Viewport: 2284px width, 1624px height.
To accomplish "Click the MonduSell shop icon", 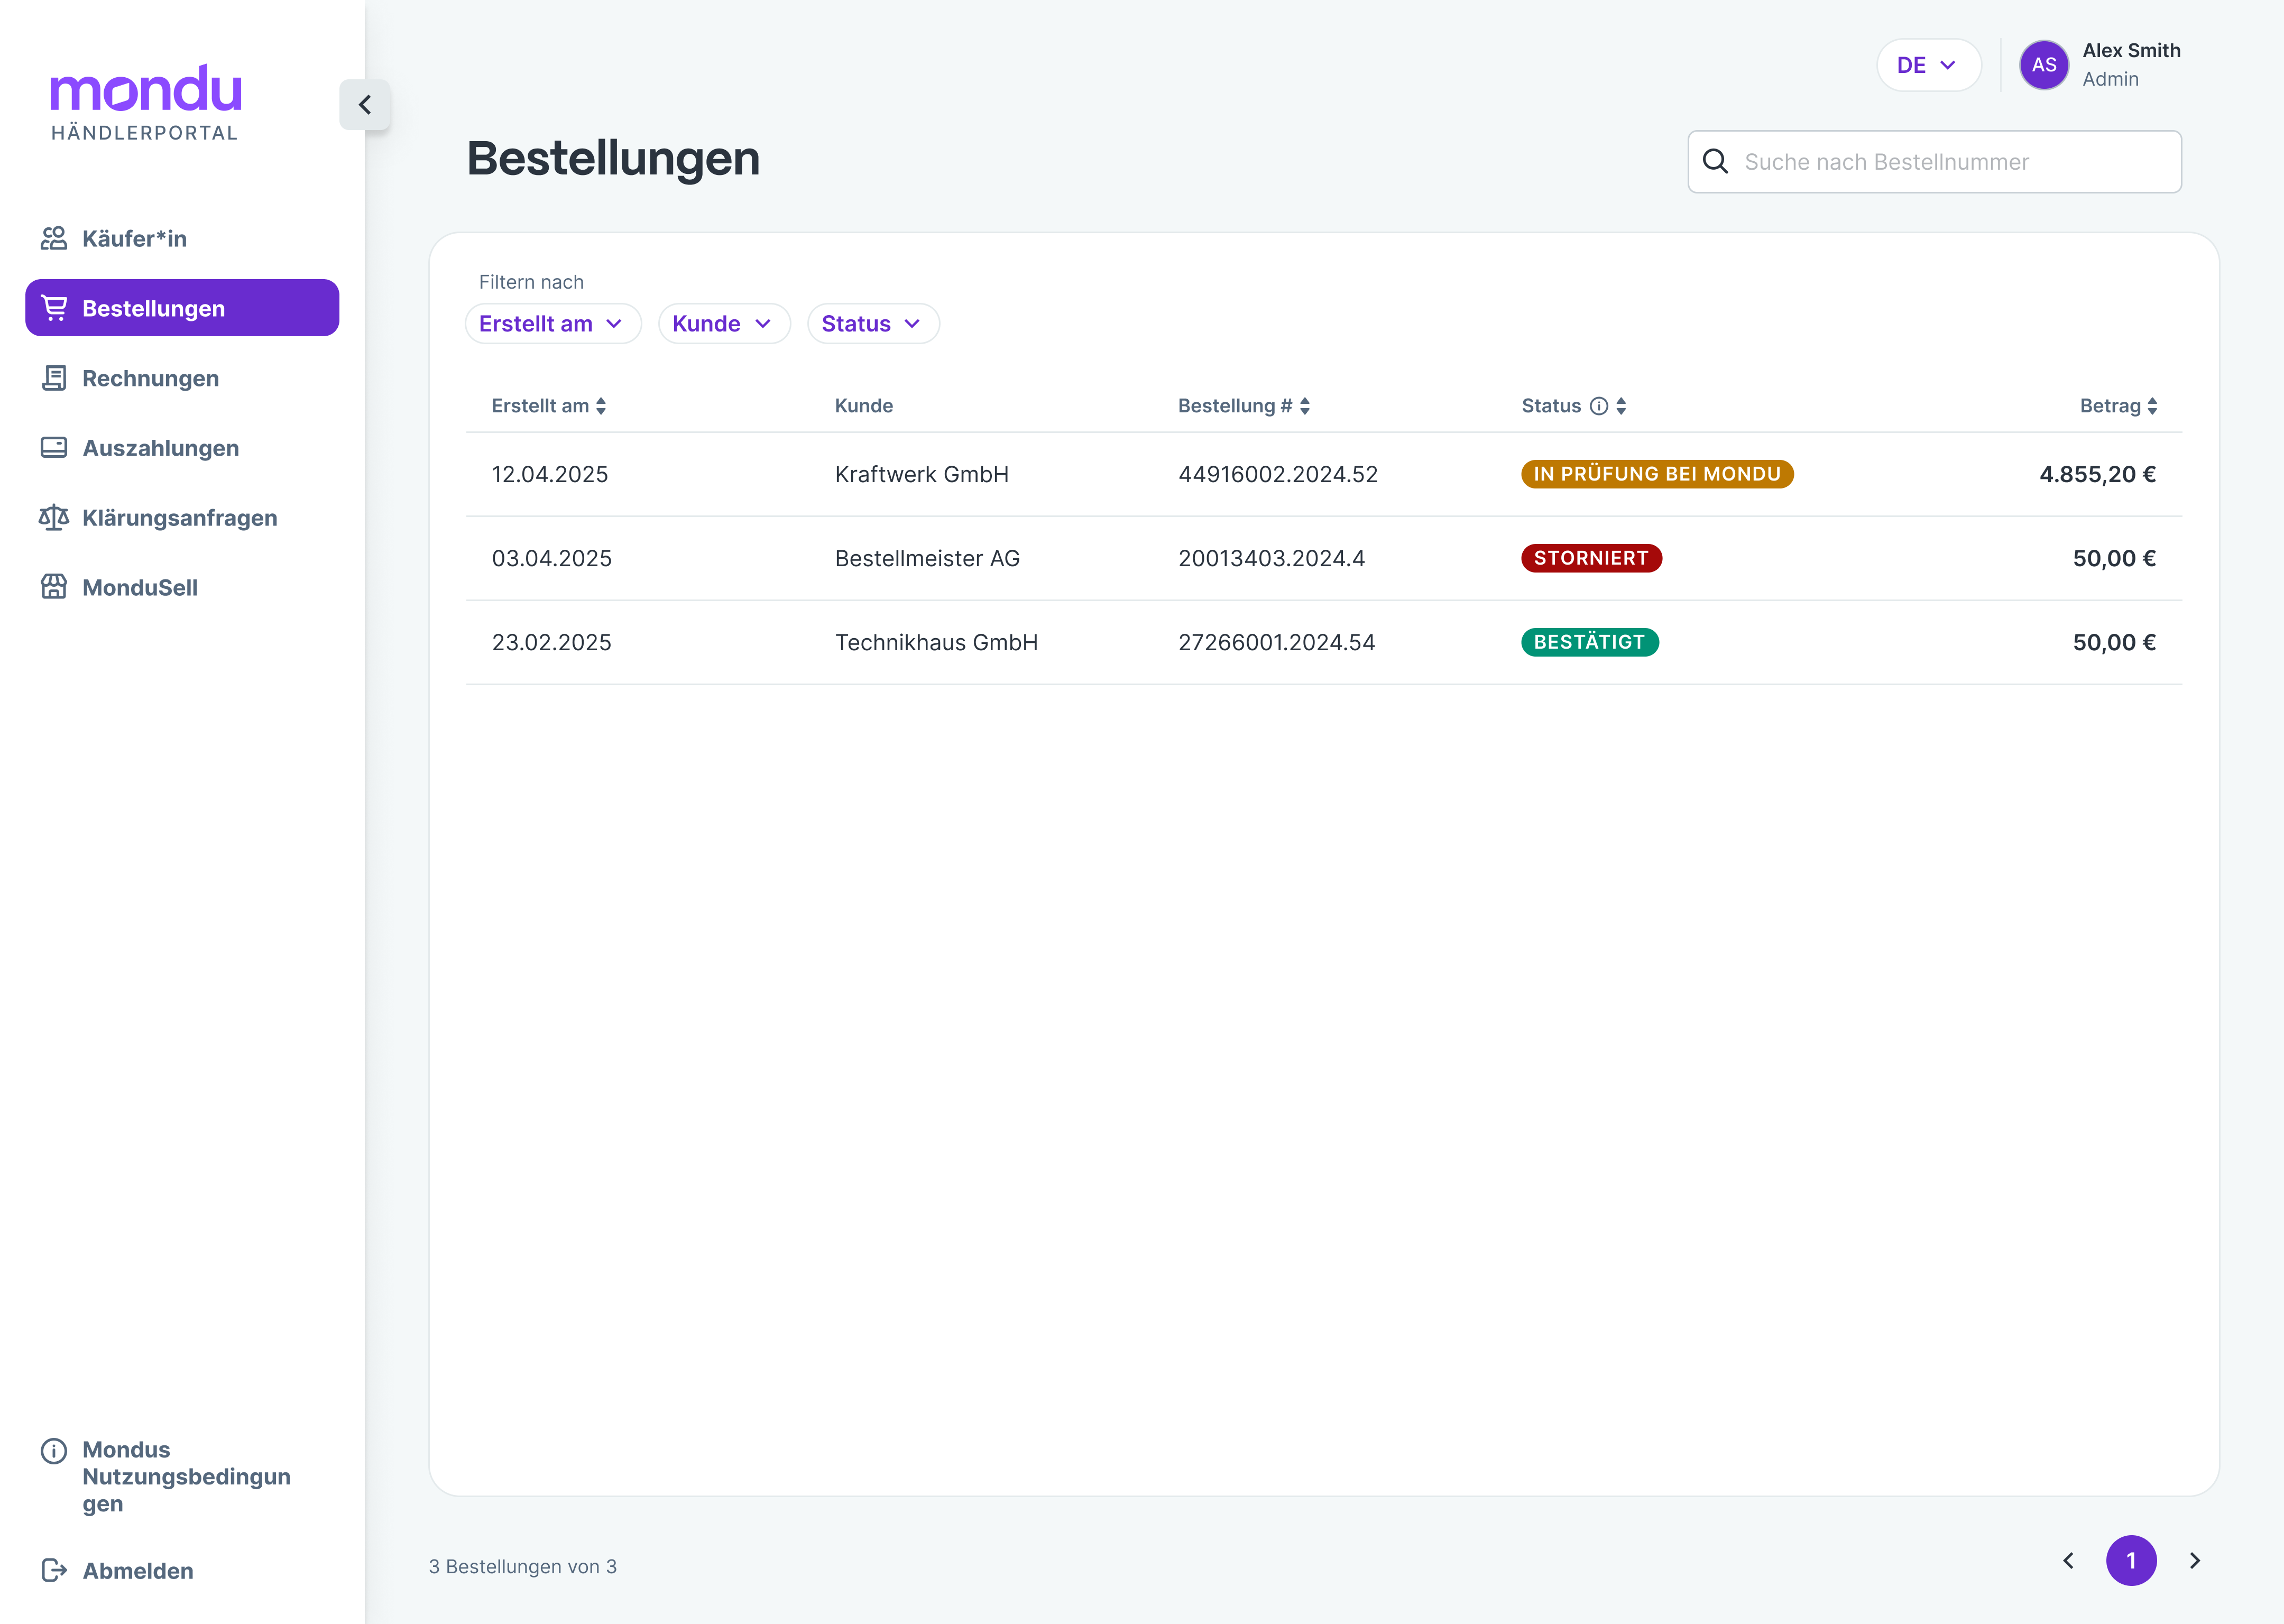I will 54,587.
